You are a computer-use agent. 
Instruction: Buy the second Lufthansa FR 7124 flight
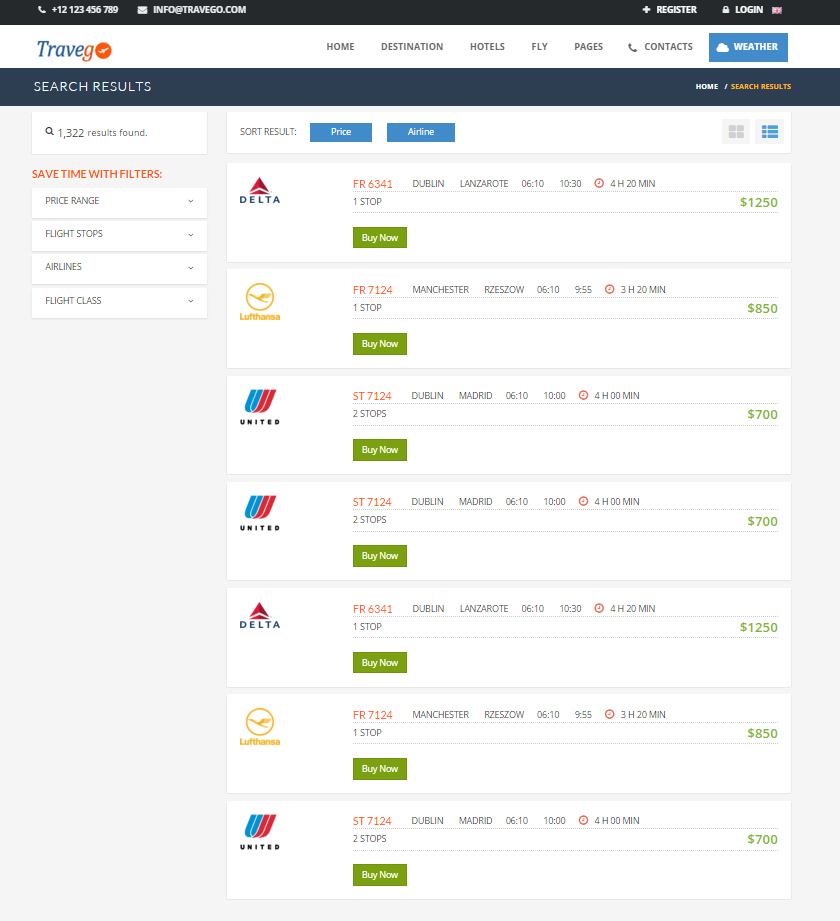tap(379, 769)
